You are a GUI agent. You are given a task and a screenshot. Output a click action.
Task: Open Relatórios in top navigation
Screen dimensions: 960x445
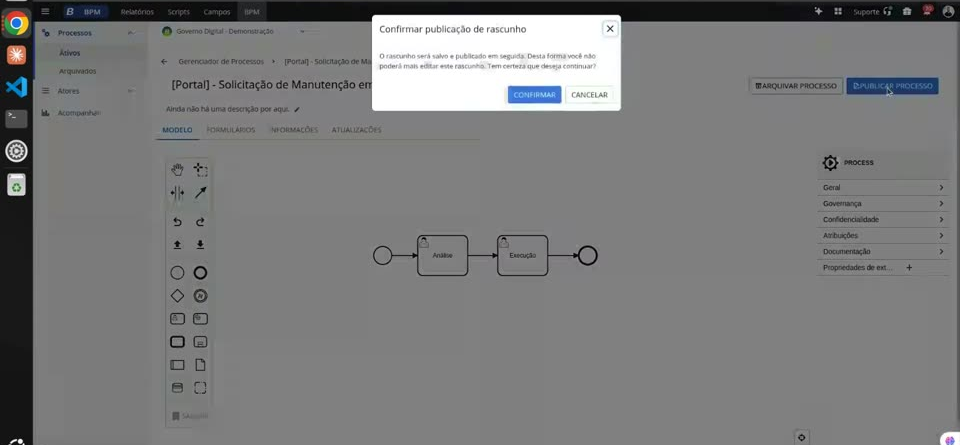(137, 12)
